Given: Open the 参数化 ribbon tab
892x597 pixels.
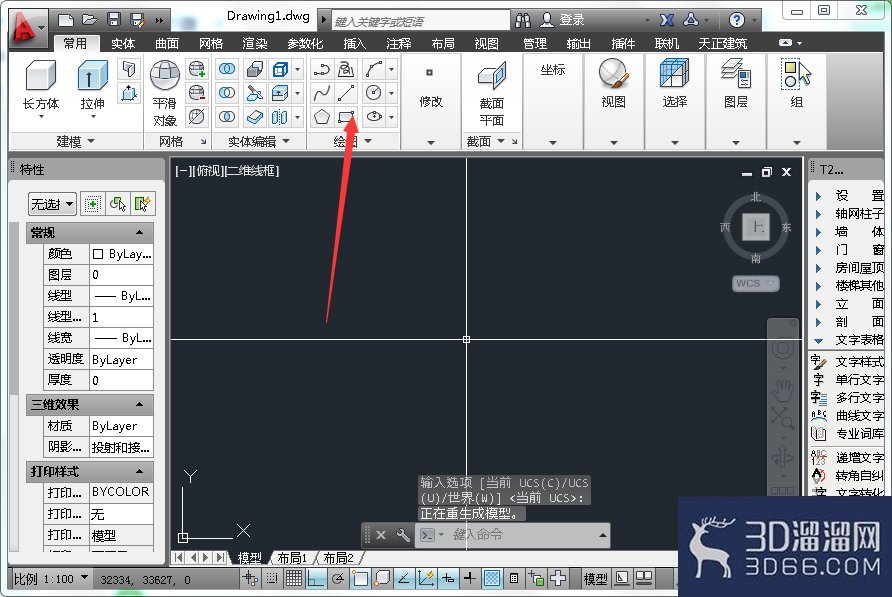Looking at the screenshot, I should pos(305,43).
